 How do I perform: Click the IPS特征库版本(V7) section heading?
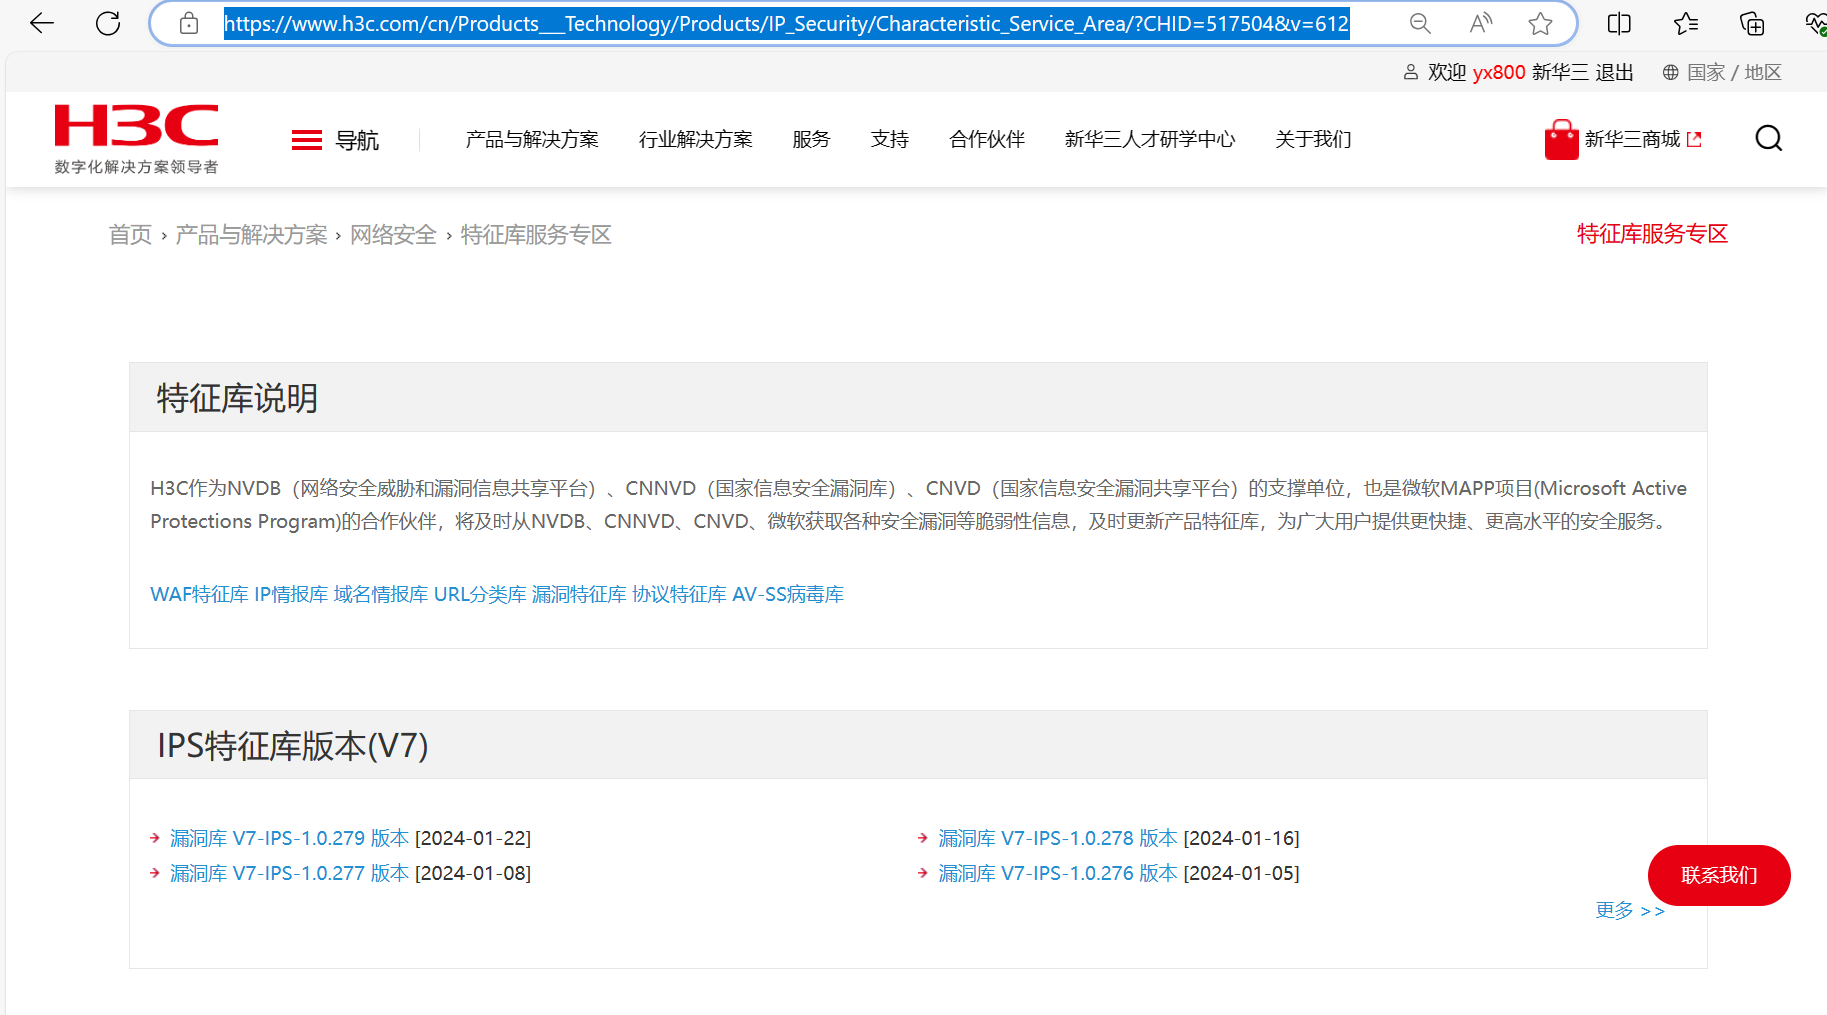pyautogui.click(x=293, y=746)
